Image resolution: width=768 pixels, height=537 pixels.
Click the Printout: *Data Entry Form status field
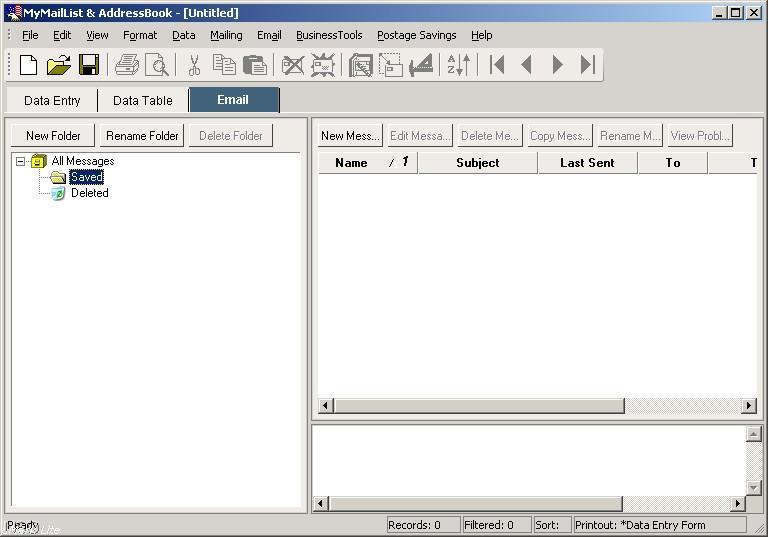pos(660,525)
